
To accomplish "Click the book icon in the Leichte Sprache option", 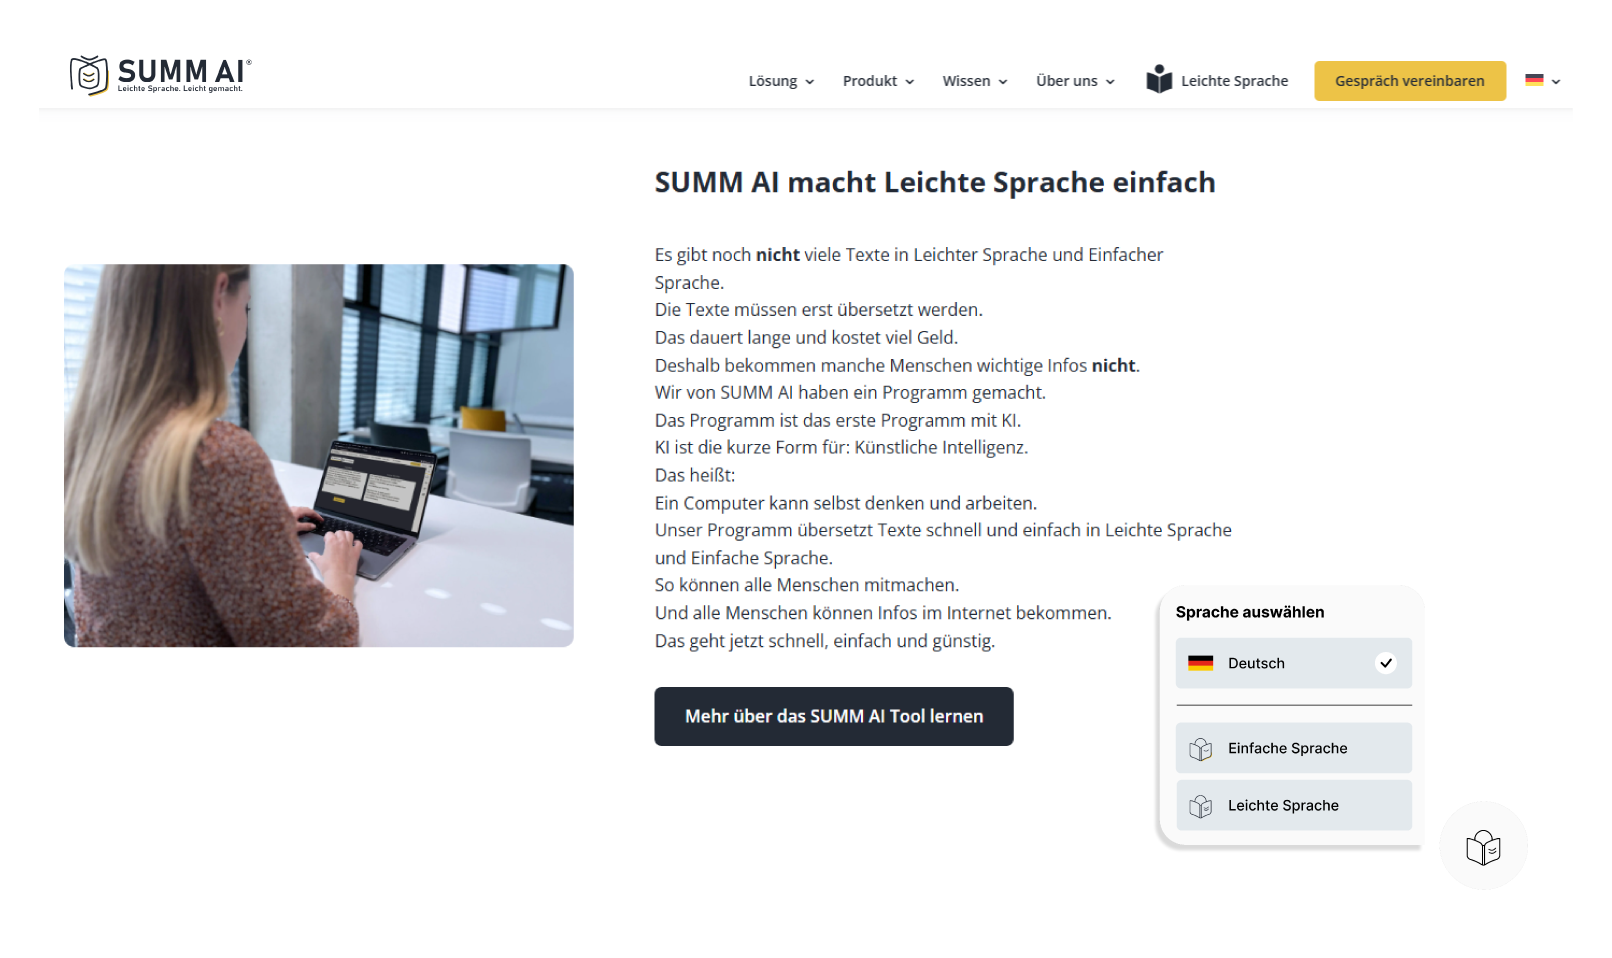I will click(1200, 806).
